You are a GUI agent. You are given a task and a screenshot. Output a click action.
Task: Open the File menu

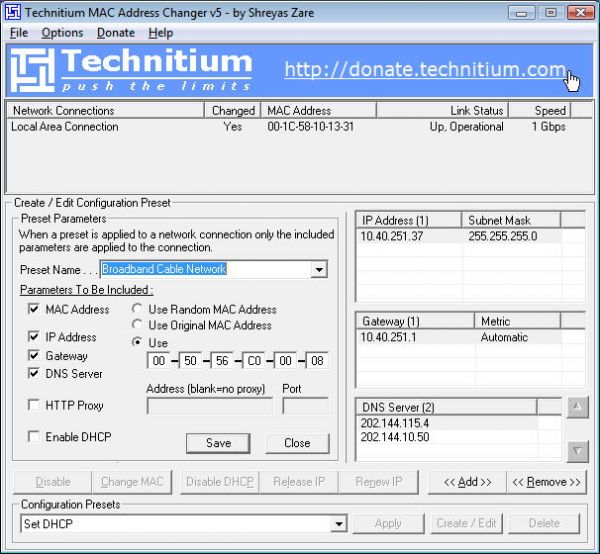pyautogui.click(x=19, y=33)
